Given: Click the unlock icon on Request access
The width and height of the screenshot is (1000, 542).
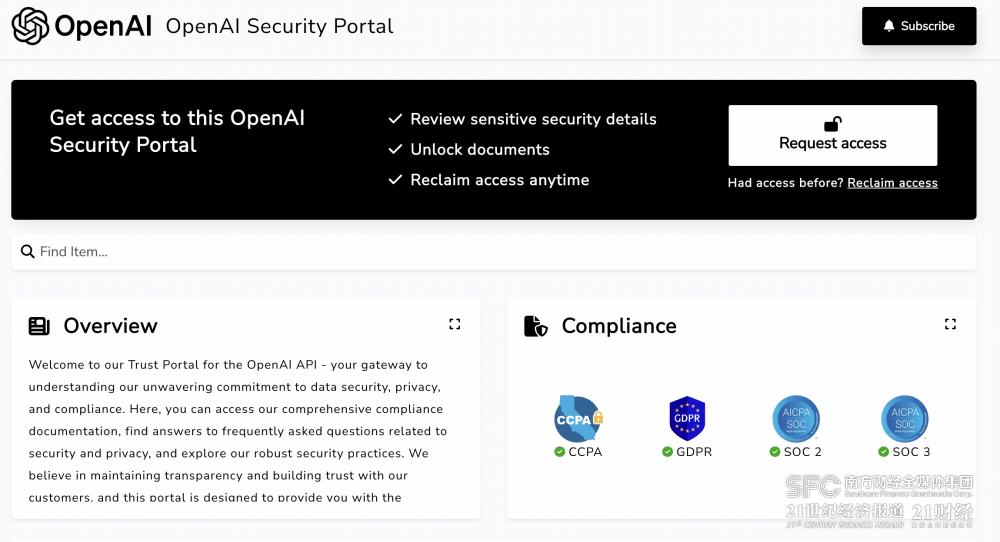Looking at the screenshot, I should click(x=832, y=124).
